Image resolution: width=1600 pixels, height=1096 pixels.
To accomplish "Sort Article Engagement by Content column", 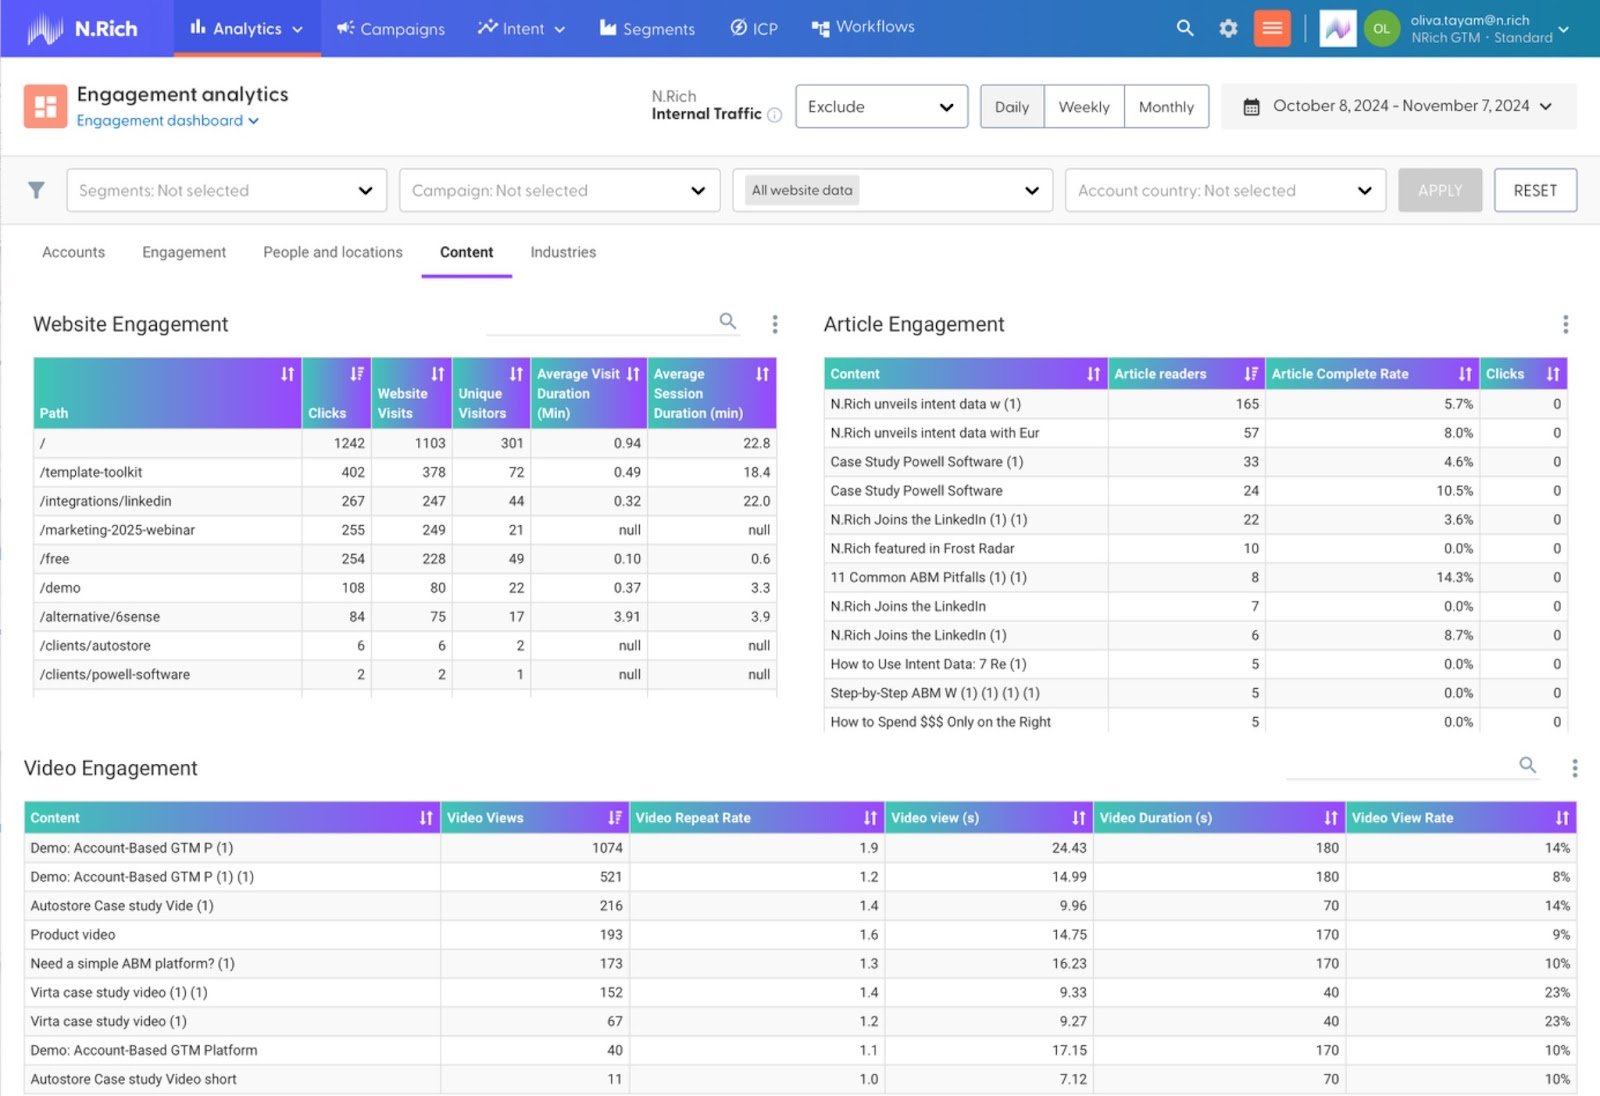I will pos(1093,374).
